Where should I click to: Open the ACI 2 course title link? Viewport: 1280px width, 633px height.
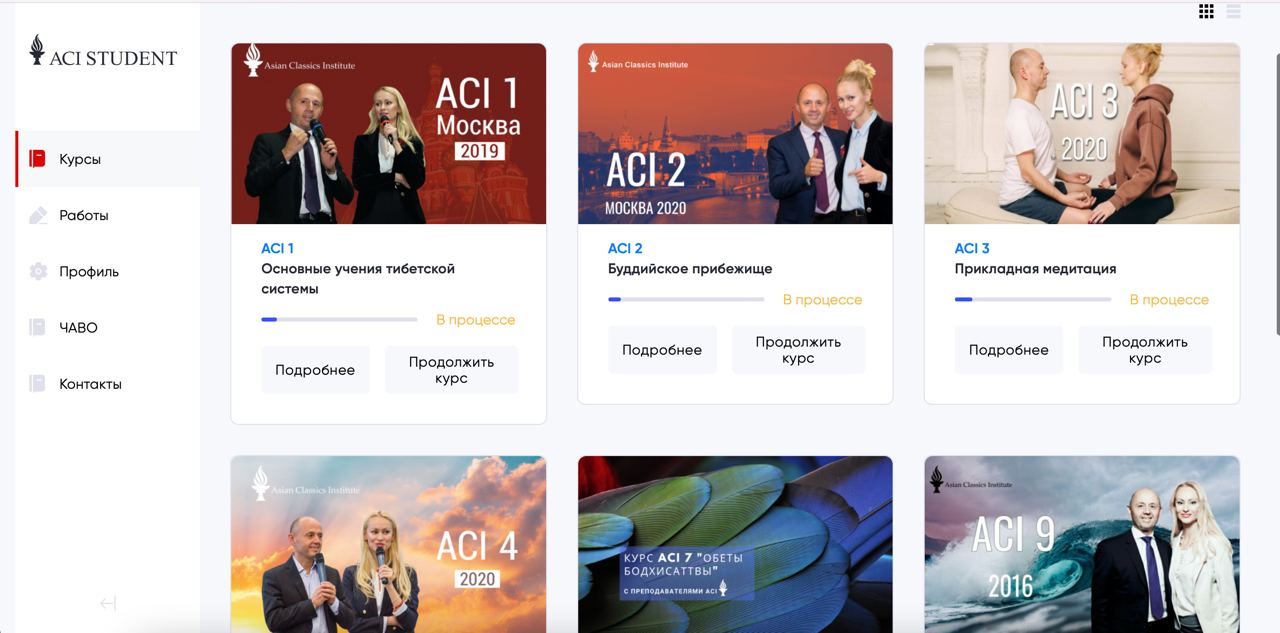coord(625,248)
